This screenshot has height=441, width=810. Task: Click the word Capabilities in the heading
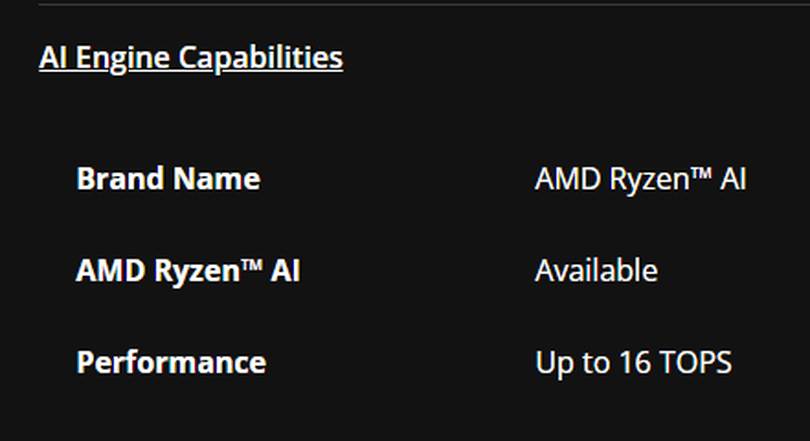(260, 58)
